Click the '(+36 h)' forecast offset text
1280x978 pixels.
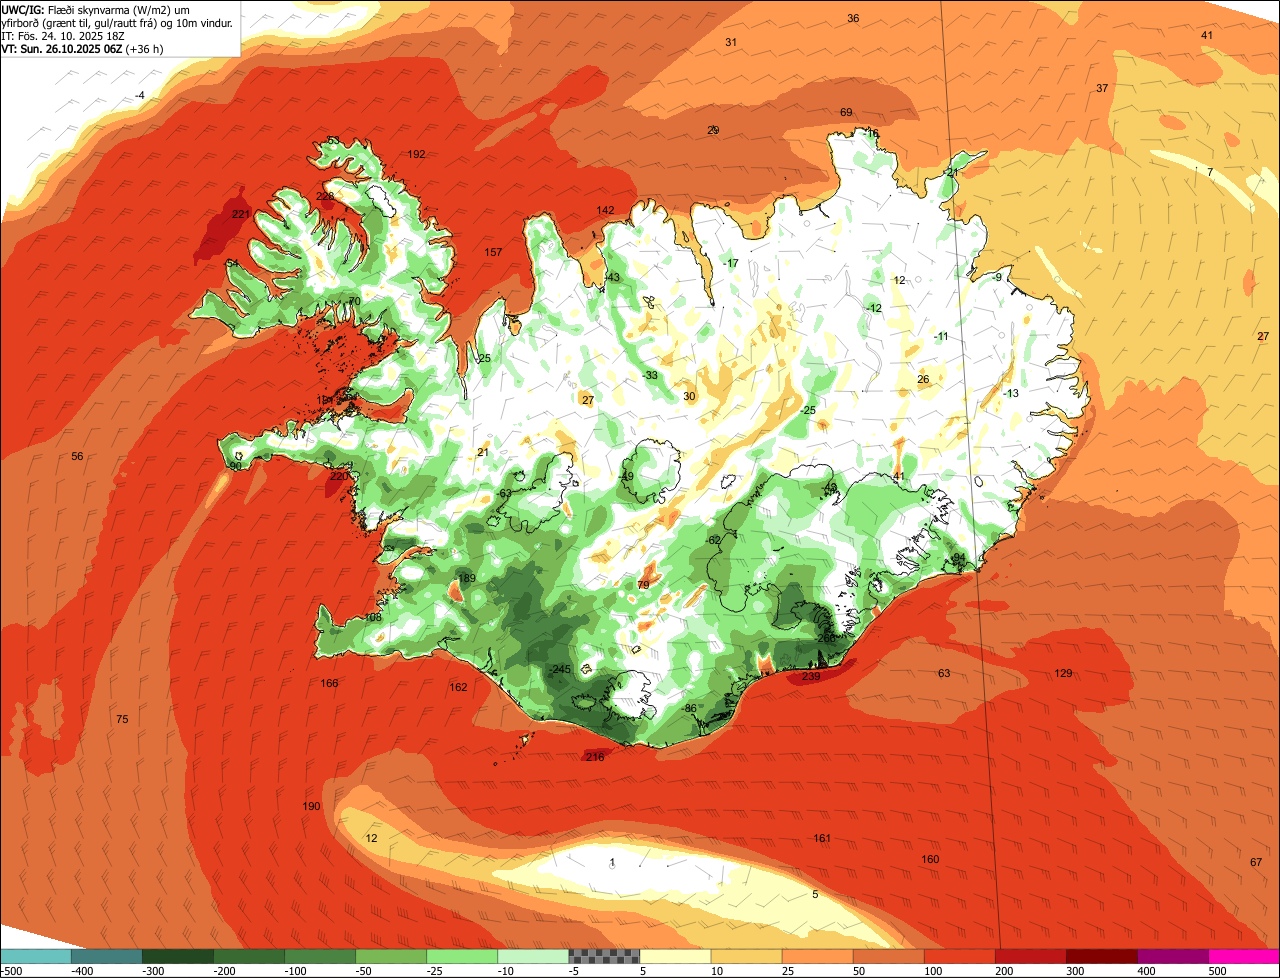[145, 49]
